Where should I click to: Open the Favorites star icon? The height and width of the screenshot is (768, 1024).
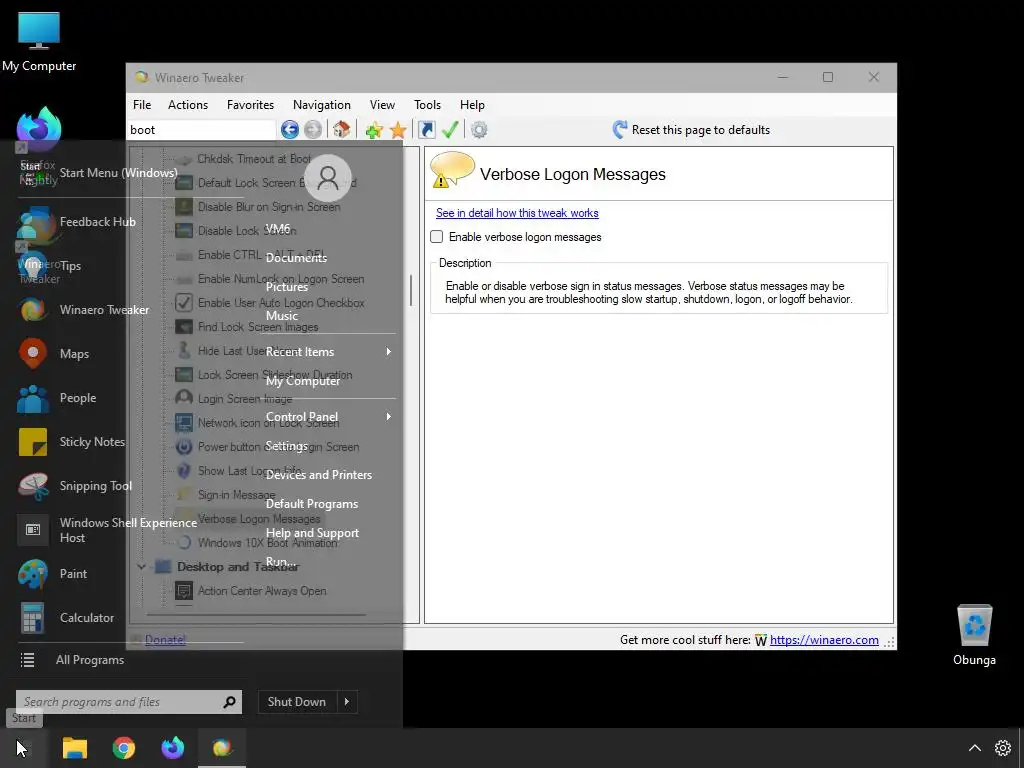click(398, 130)
